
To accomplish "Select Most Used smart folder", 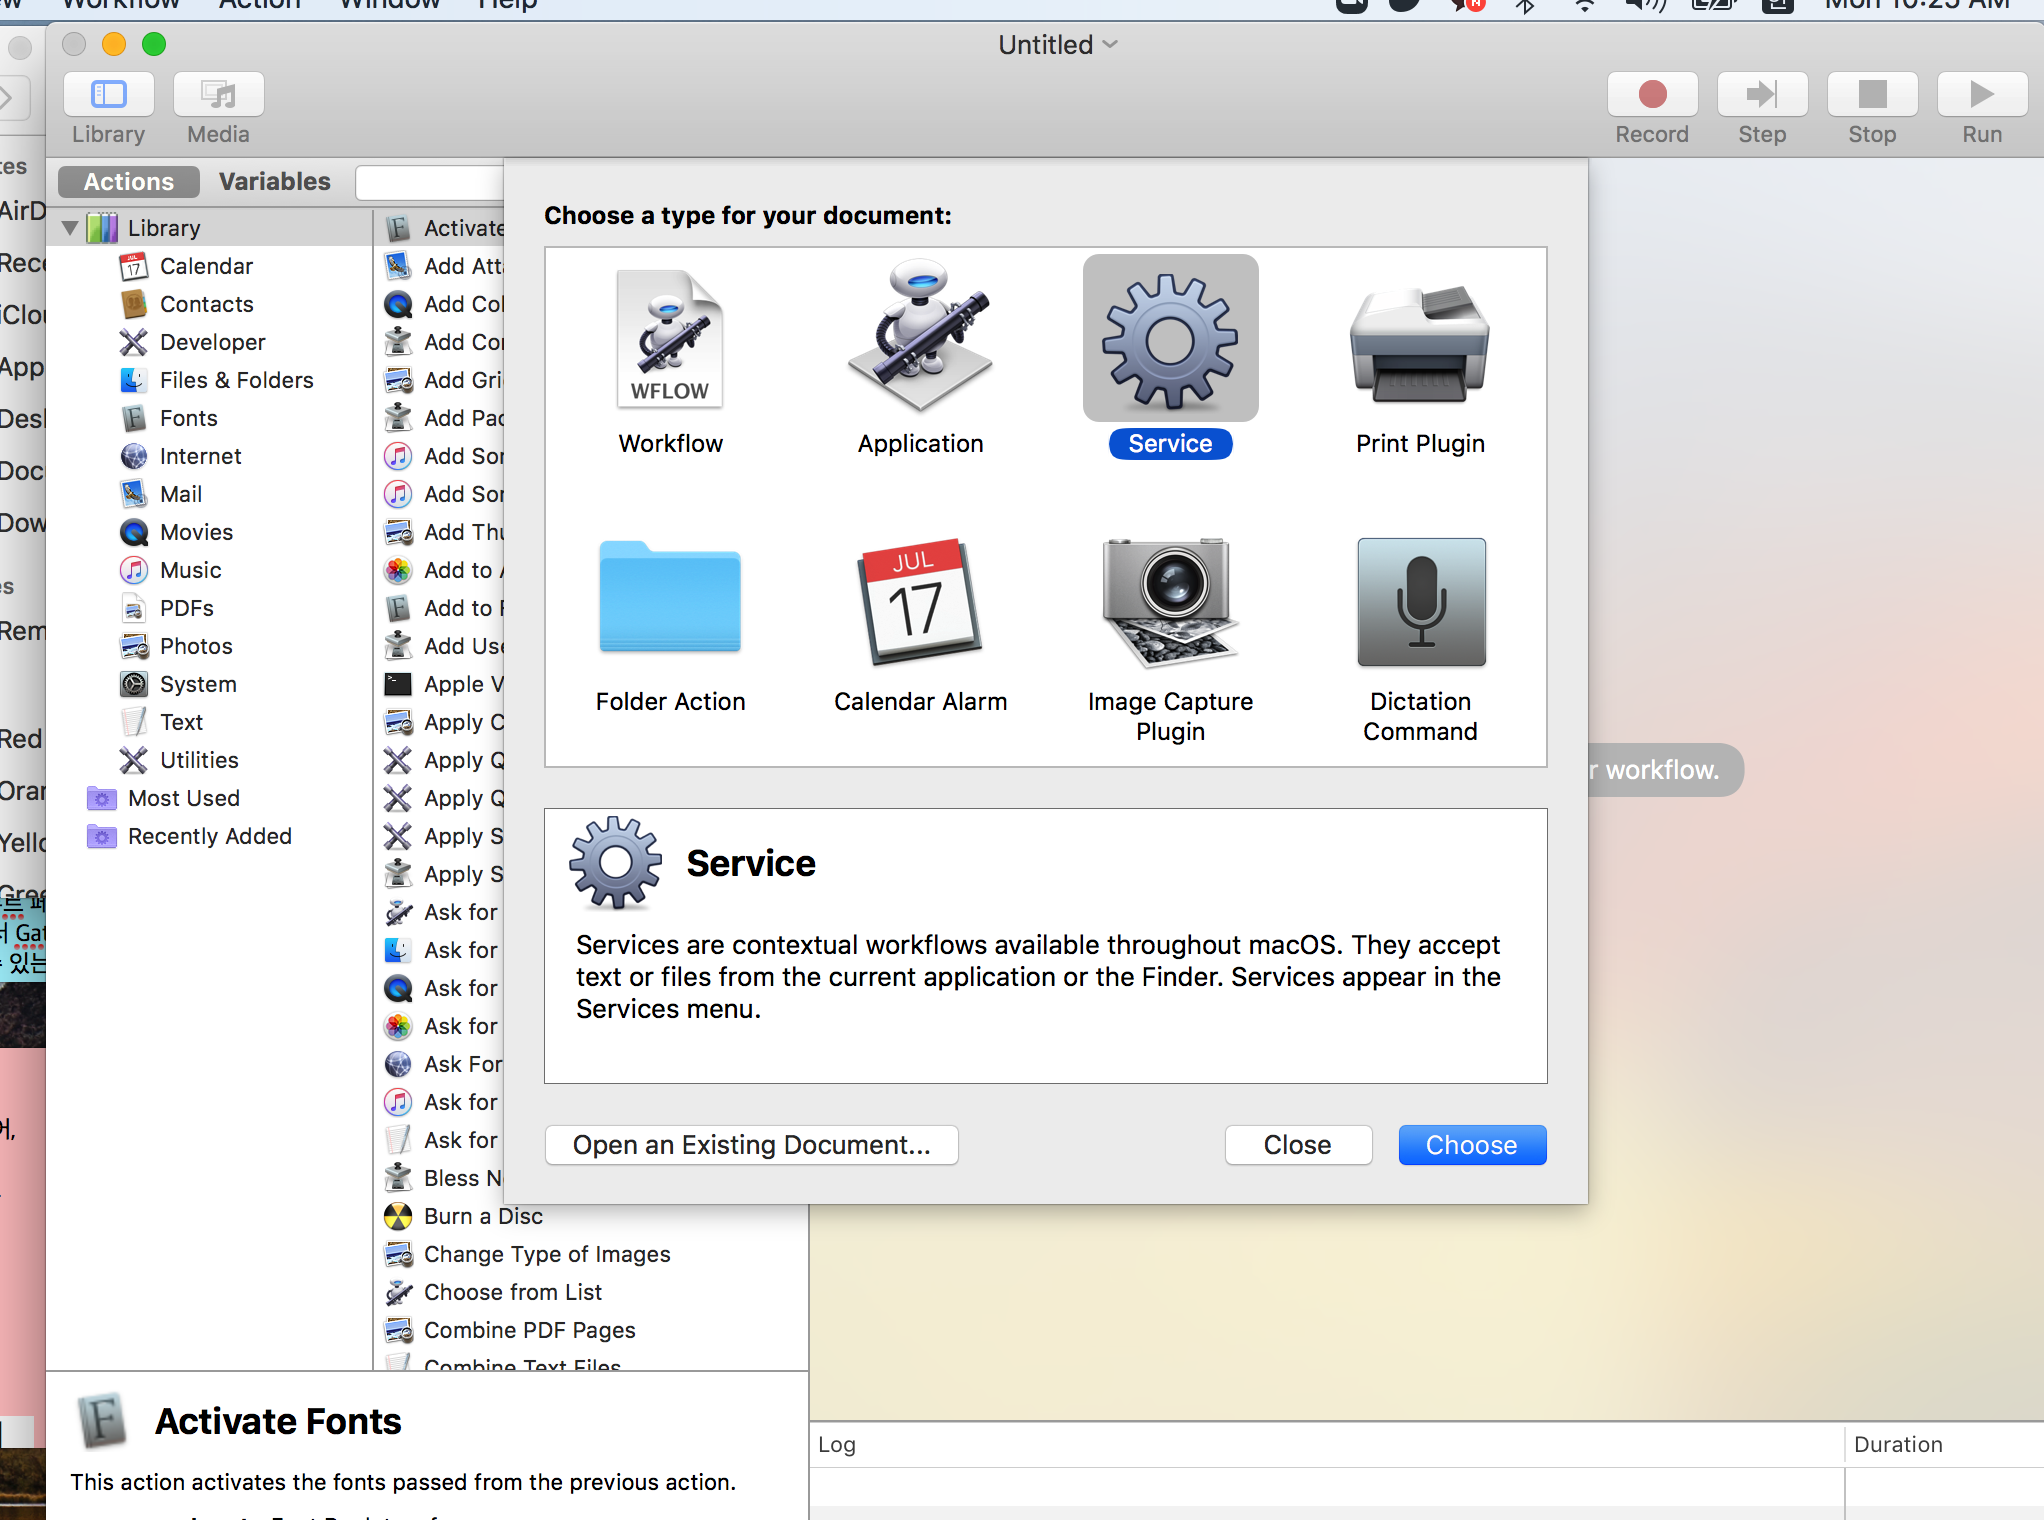I will tap(183, 798).
